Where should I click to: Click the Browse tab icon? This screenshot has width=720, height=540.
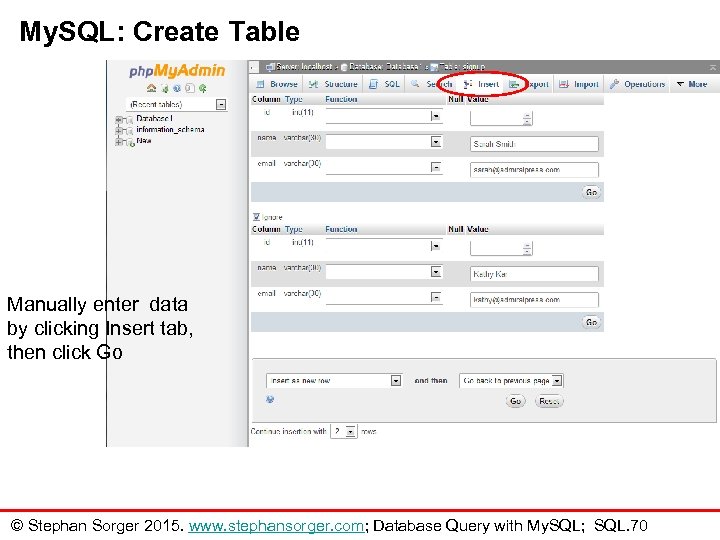coord(260,84)
